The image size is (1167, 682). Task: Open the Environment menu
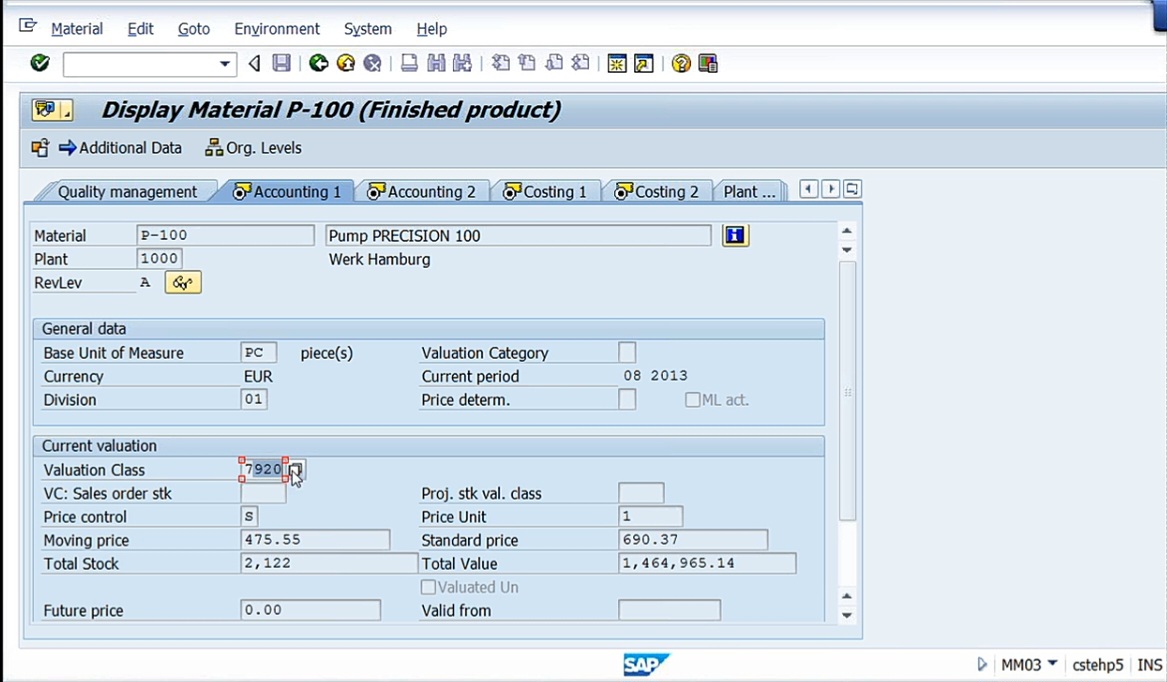(277, 29)
